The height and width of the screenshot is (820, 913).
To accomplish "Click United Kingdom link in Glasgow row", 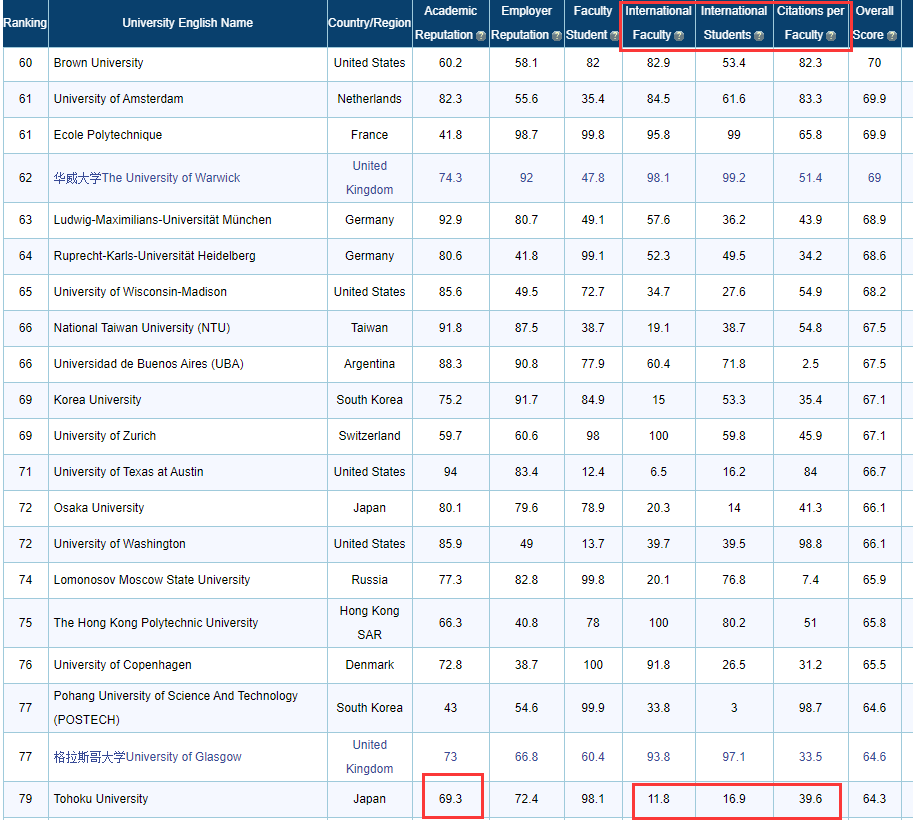I will pyautogui.click(x=369, y=757).
